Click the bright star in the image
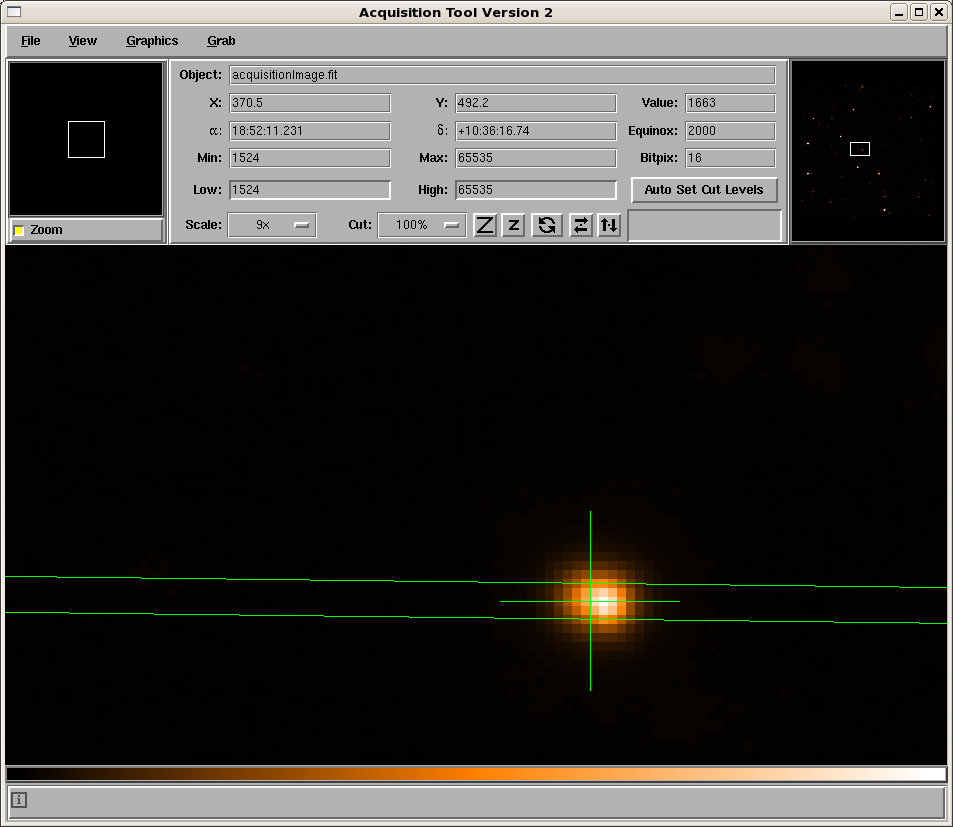This screenshot has height=827, width=953. point(602,602)
